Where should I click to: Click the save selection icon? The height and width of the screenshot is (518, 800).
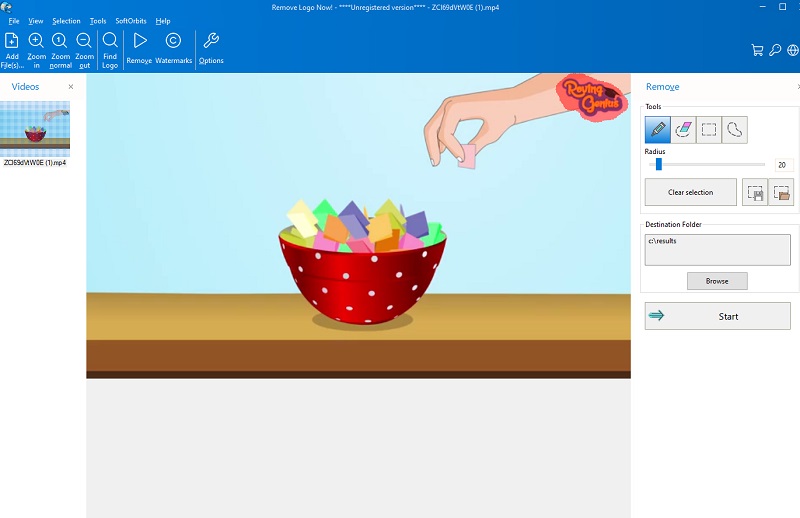pos(755,192)
